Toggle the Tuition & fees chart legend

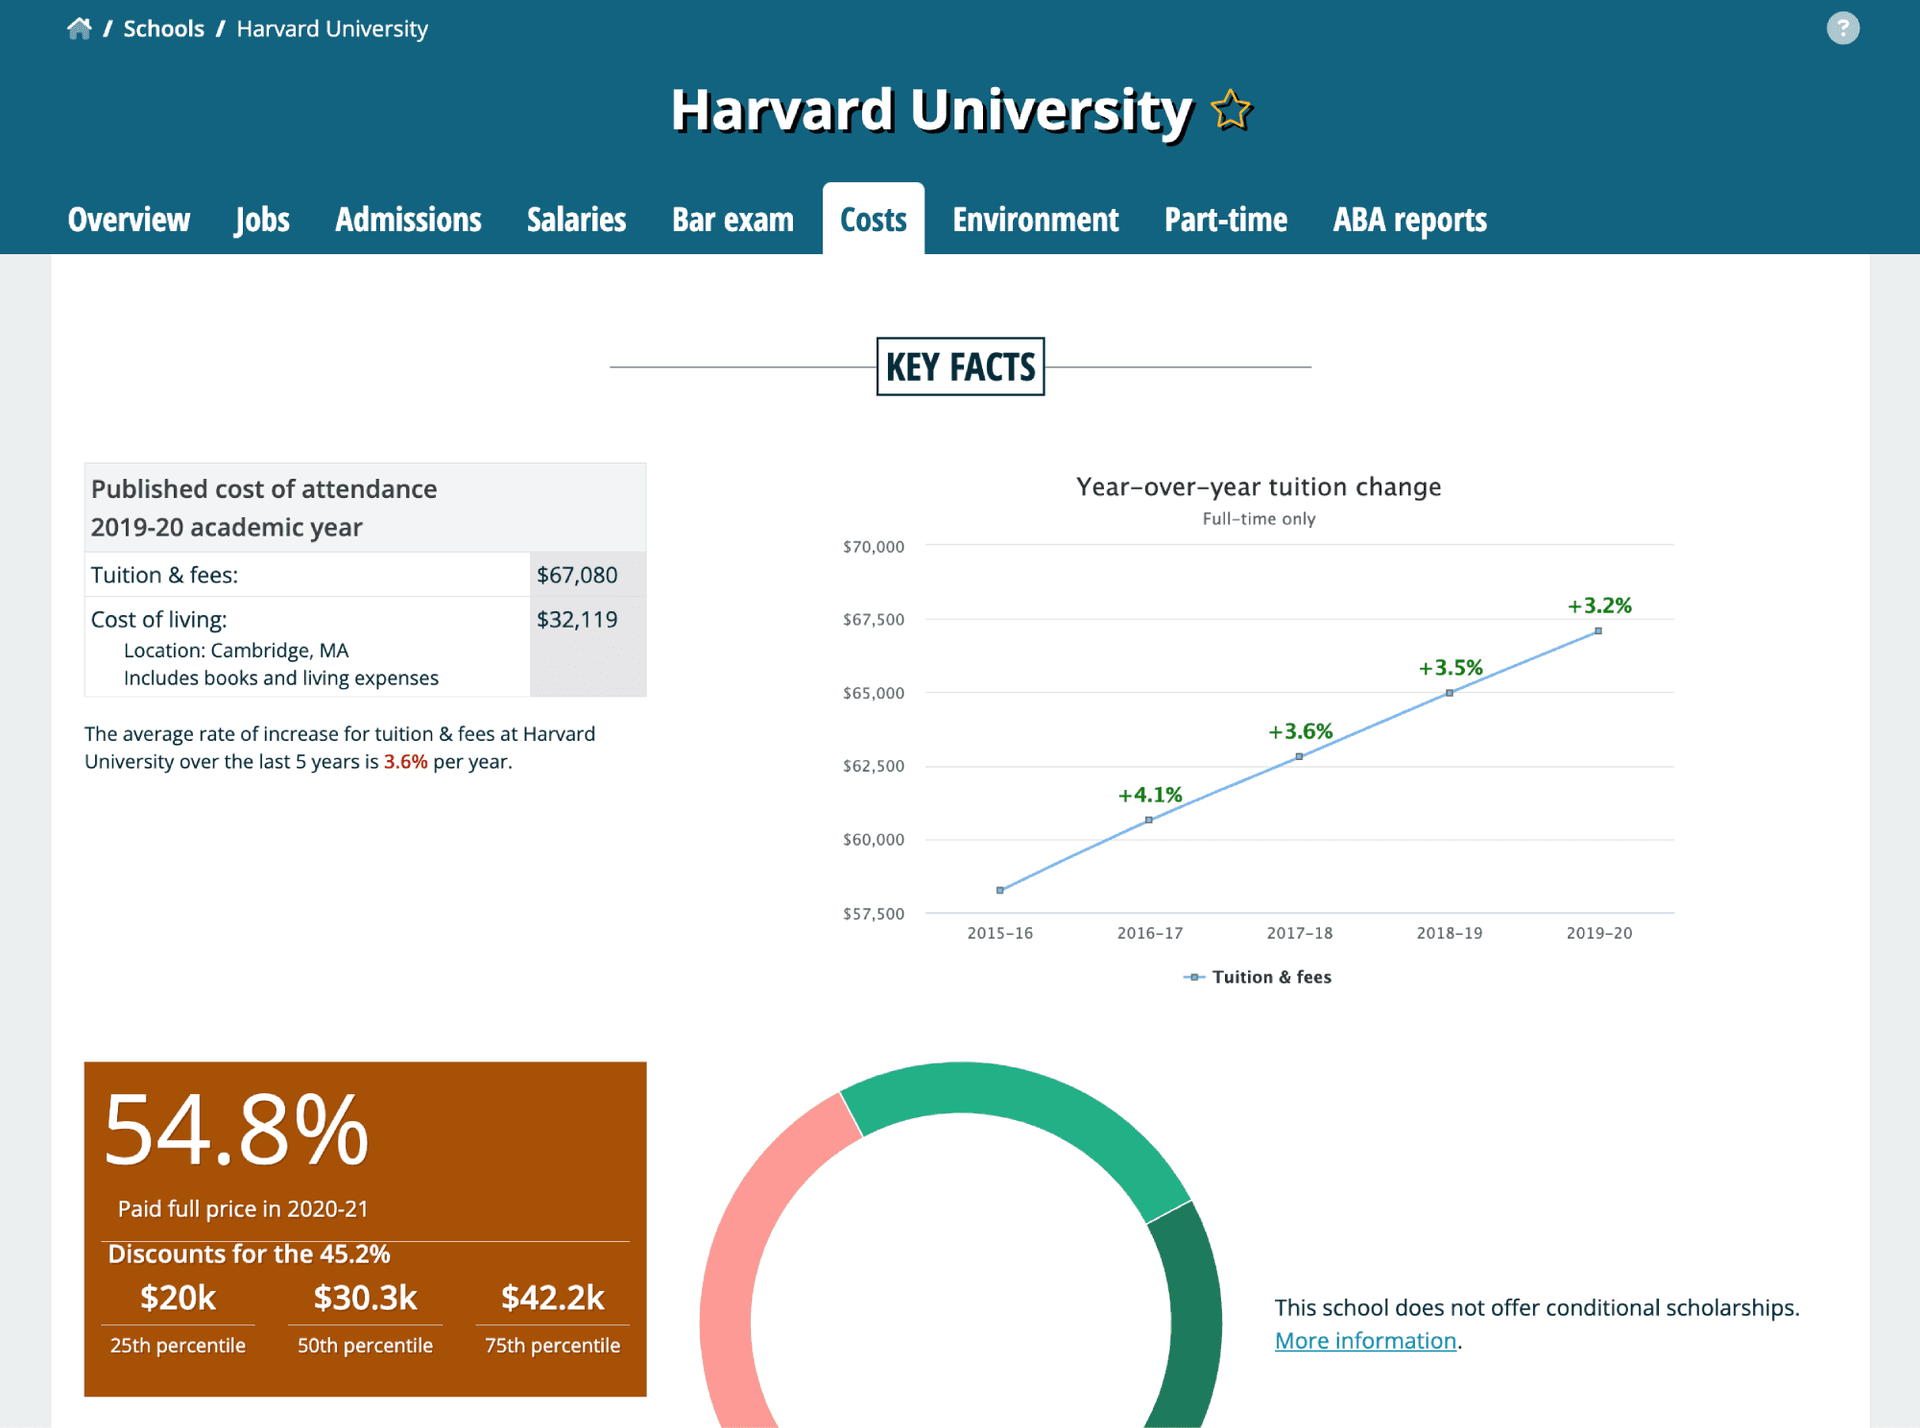tap(1256, 976)
